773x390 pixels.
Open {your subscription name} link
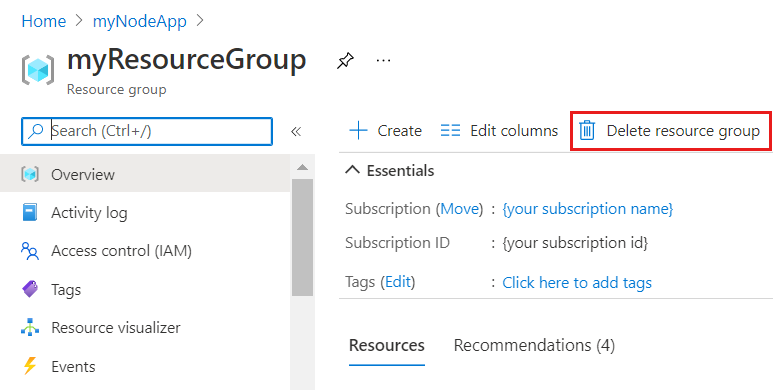click(588, 209)
